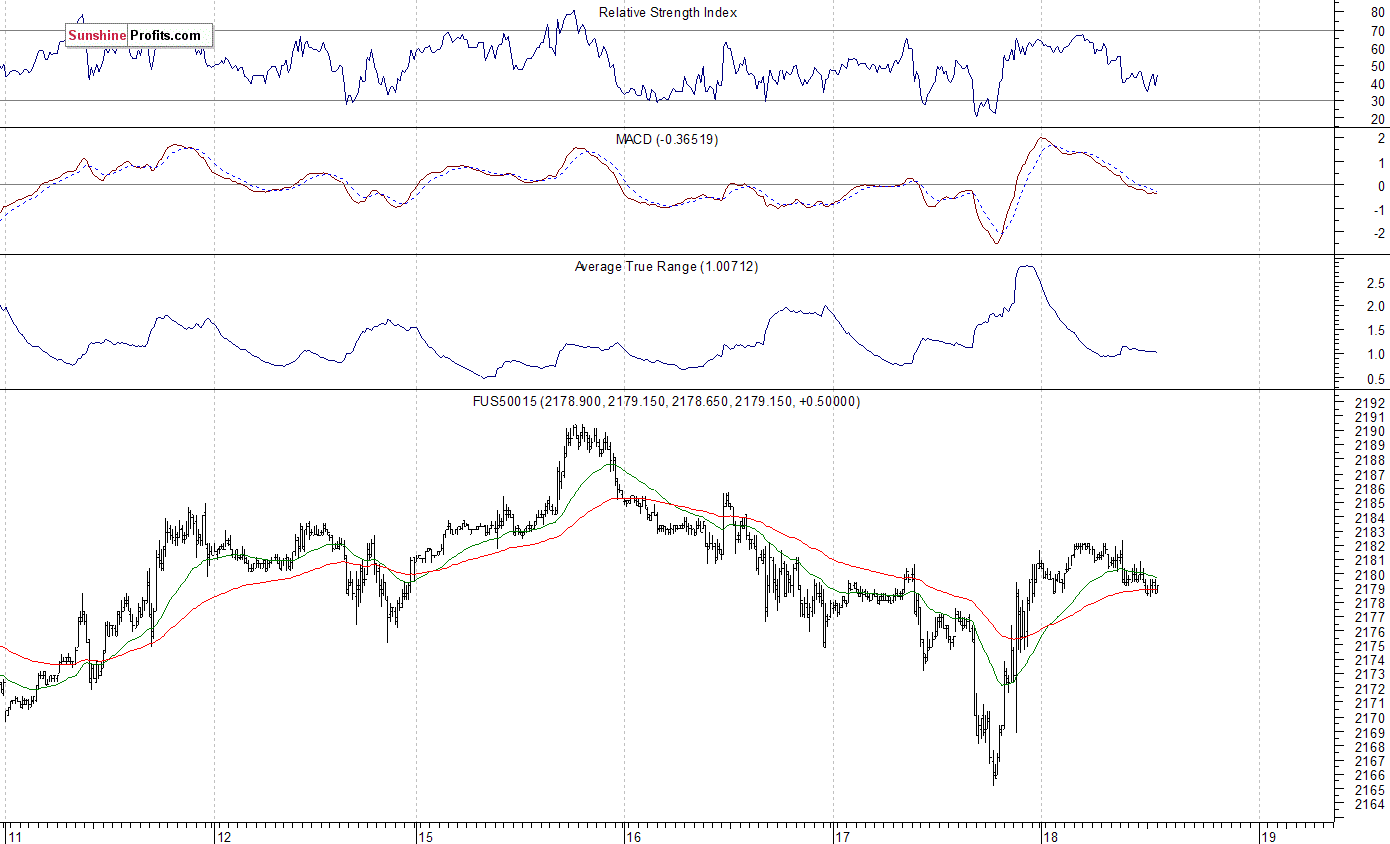Click the 2166 price axis label
Viewport: 1390px width, 844px height.
click(x=1369, y=776)
